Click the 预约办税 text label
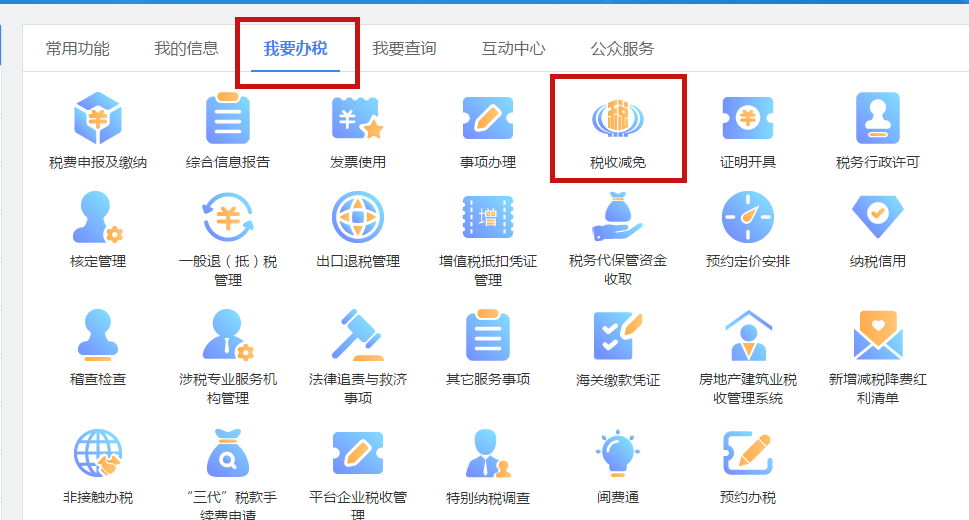This screenshot has height=520, width=969. point(748,498)
